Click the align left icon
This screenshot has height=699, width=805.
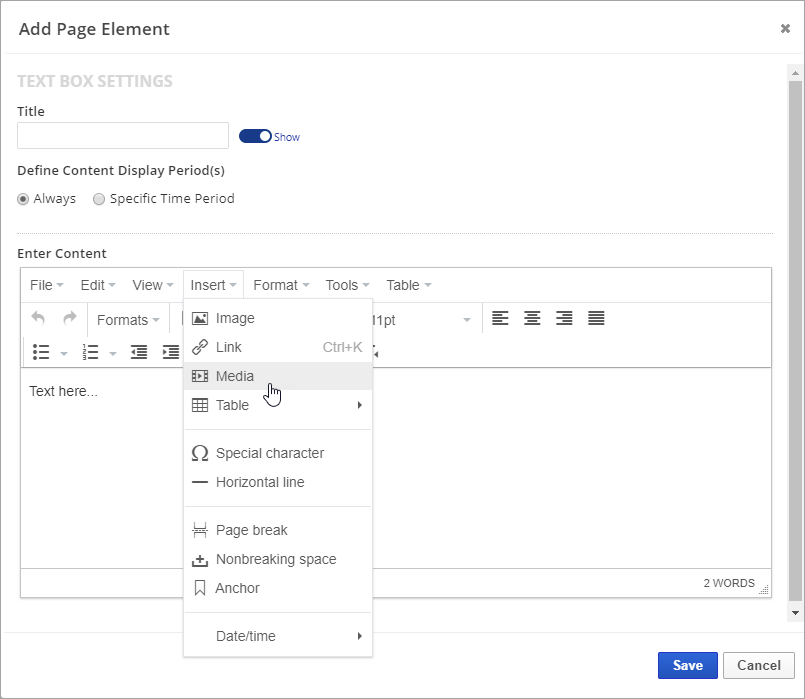500,319
